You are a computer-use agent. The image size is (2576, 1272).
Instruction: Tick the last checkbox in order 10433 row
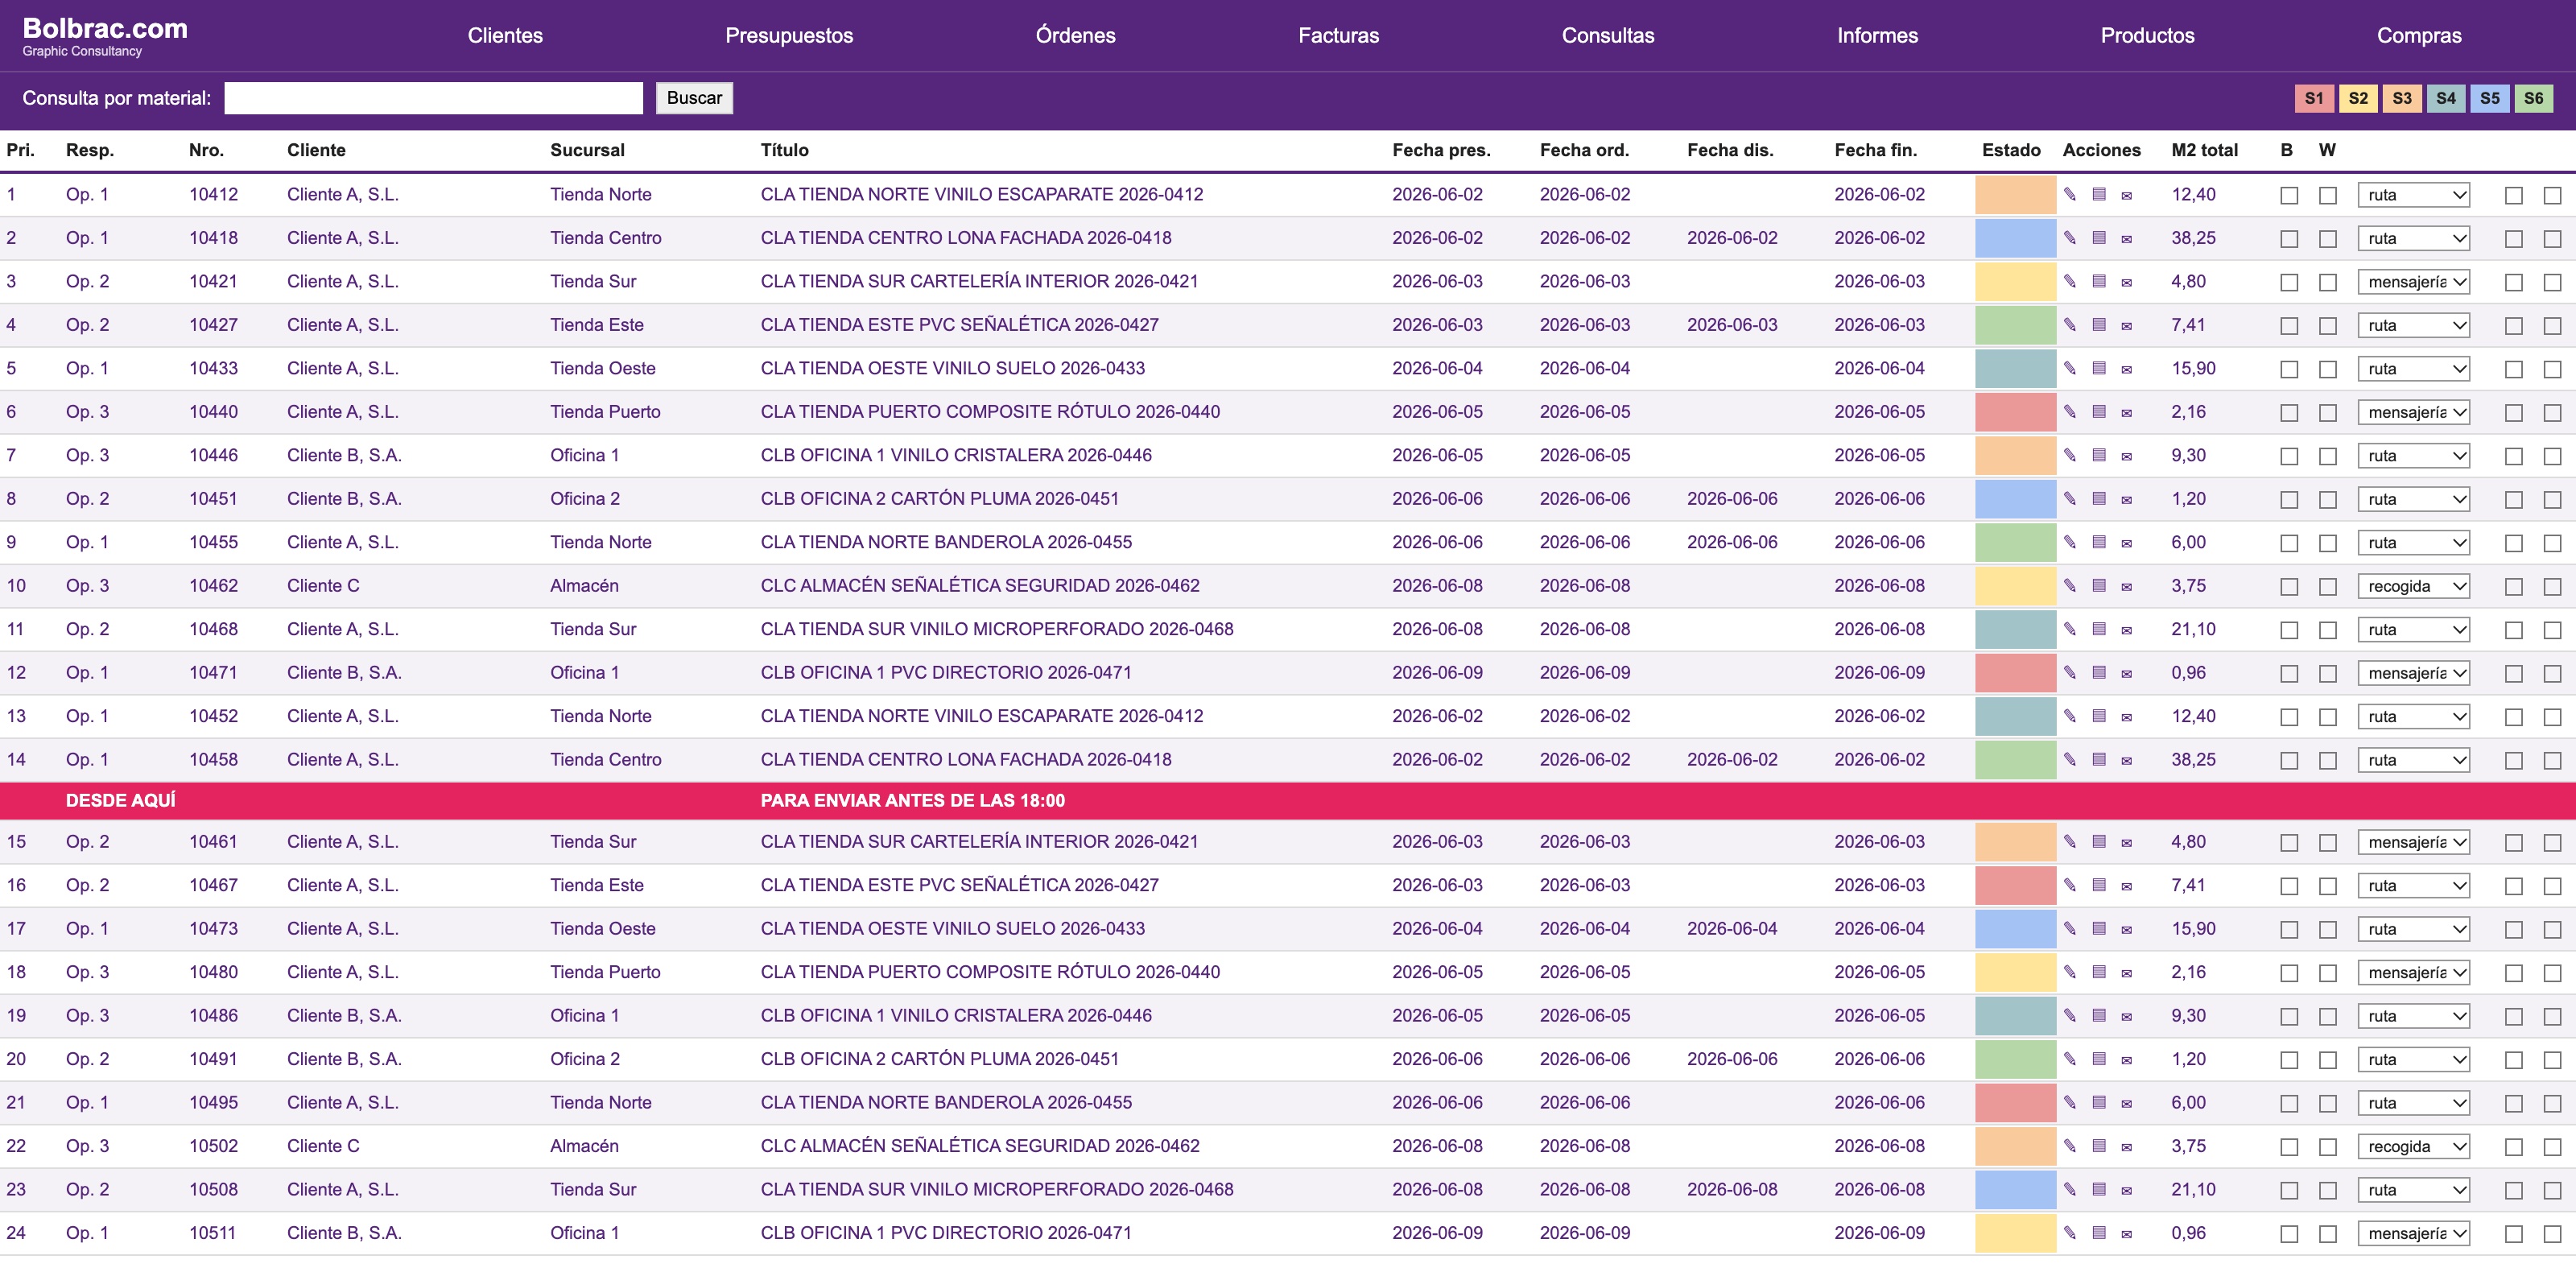2553,369
